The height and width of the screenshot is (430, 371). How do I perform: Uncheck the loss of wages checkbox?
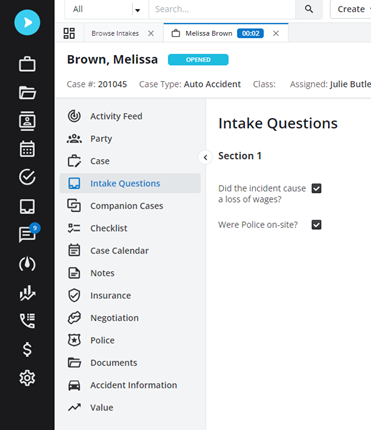point(316,188)
